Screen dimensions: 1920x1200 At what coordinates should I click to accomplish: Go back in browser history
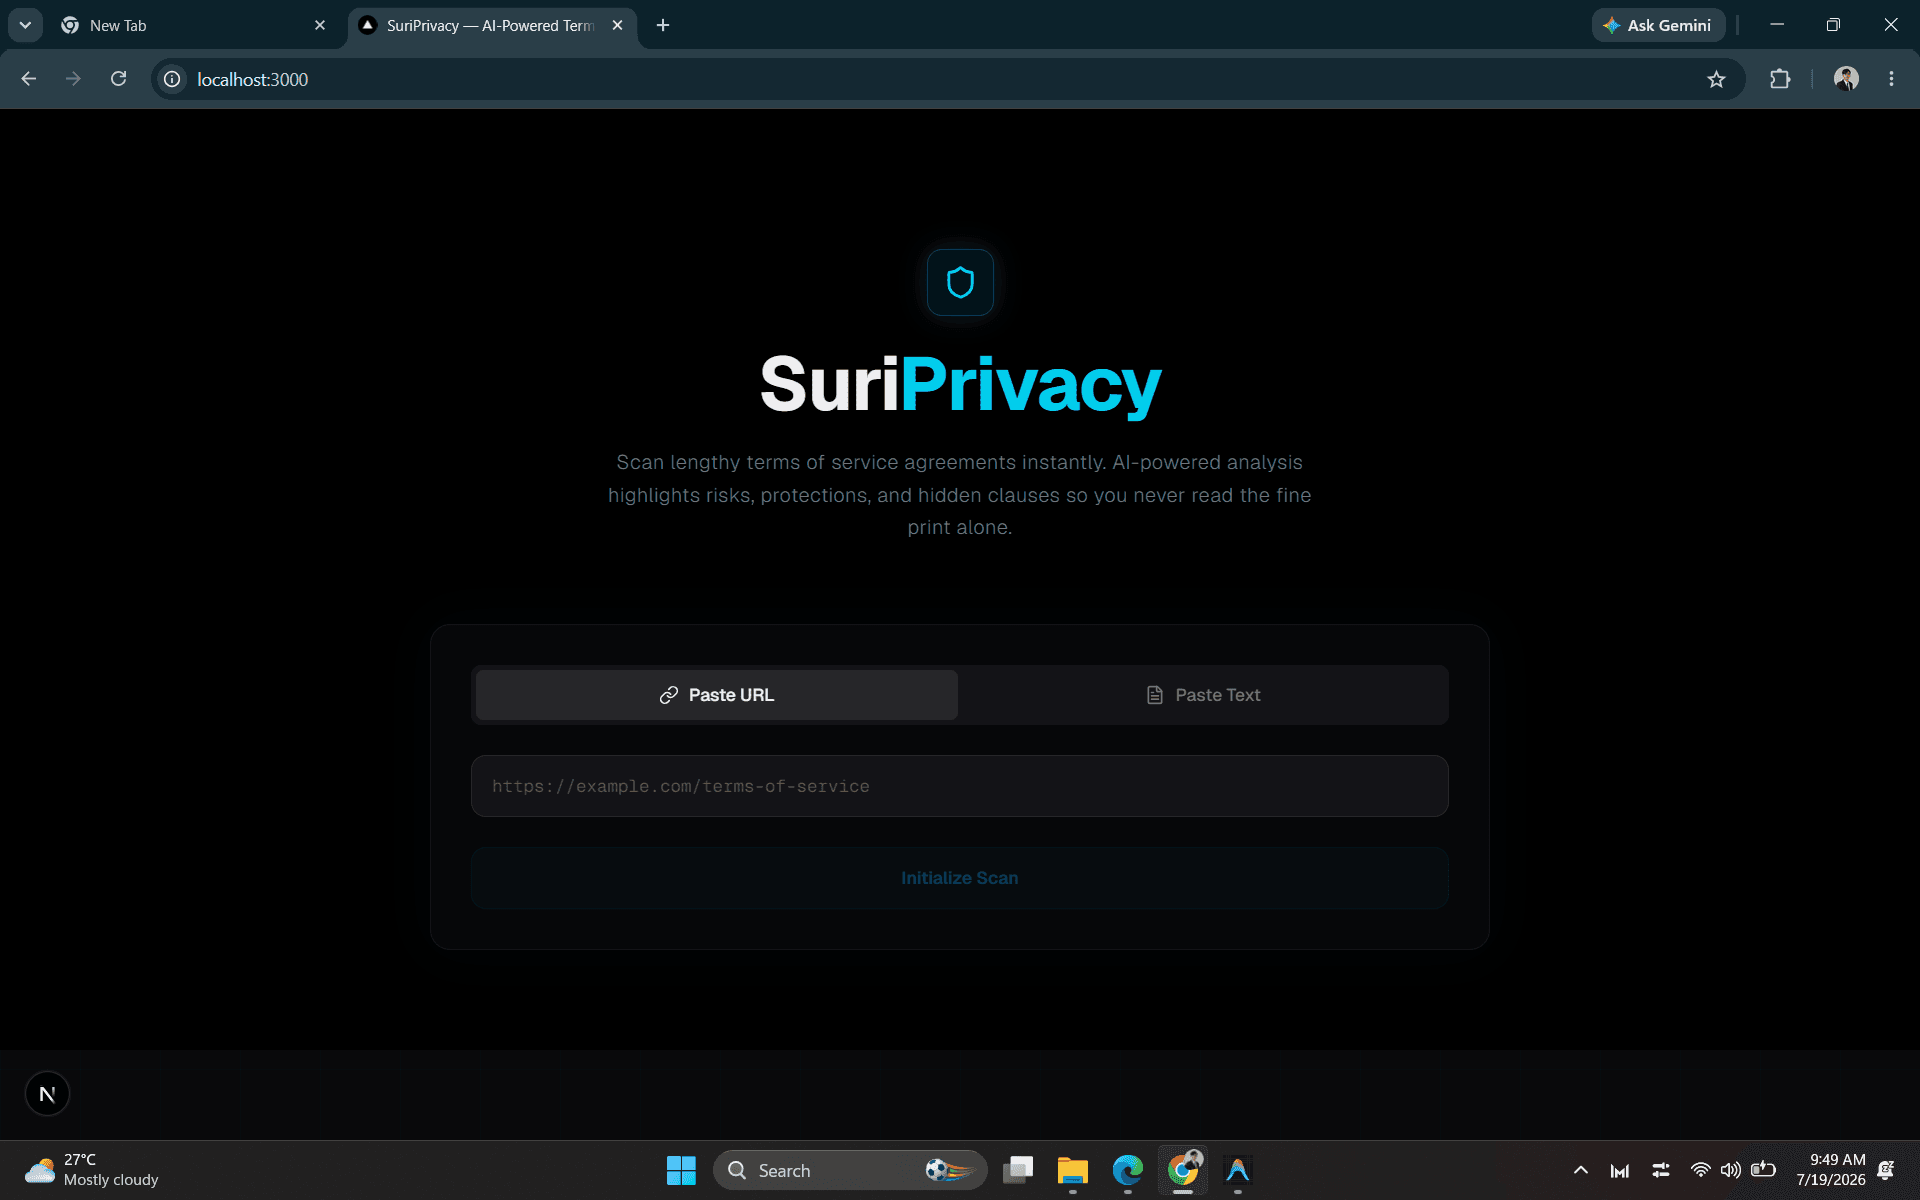pos(28,79)
